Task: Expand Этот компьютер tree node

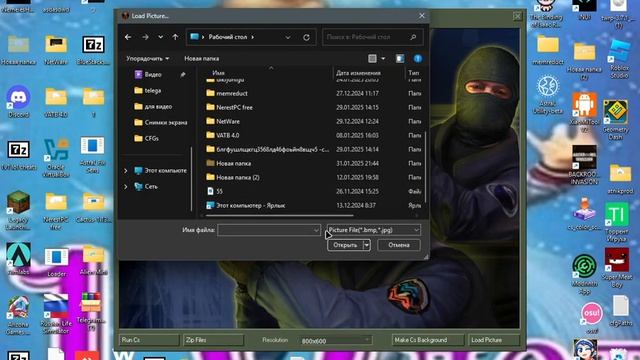Action: click(x=126, y=170)
